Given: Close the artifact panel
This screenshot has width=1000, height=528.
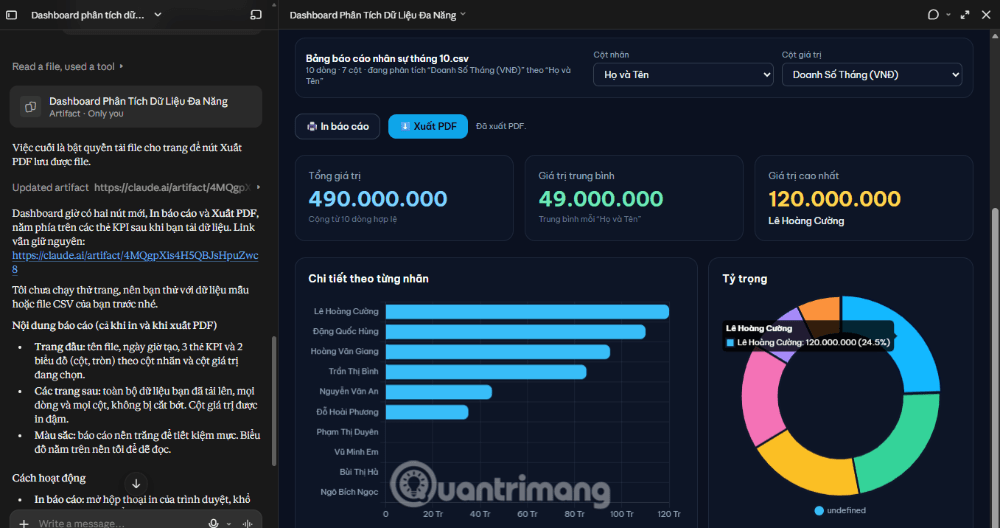Looking at the screenshot, I should (x=986, y=15).
